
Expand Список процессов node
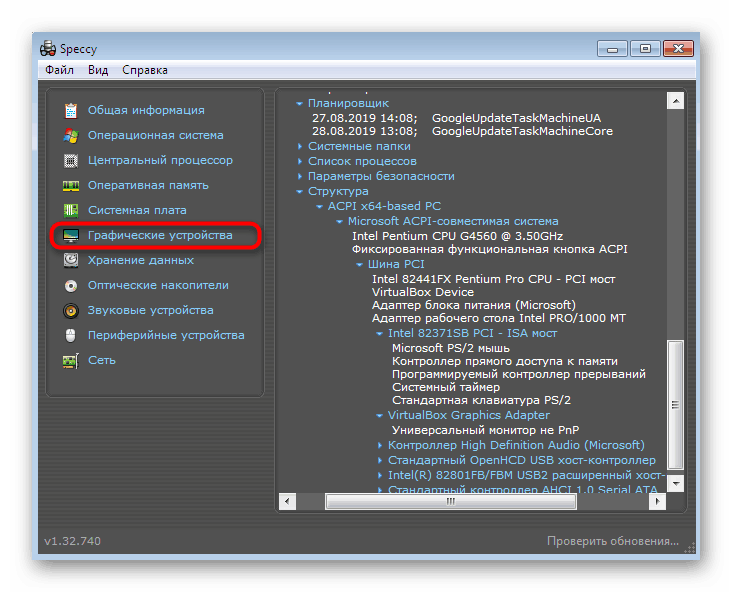point(300,162)
